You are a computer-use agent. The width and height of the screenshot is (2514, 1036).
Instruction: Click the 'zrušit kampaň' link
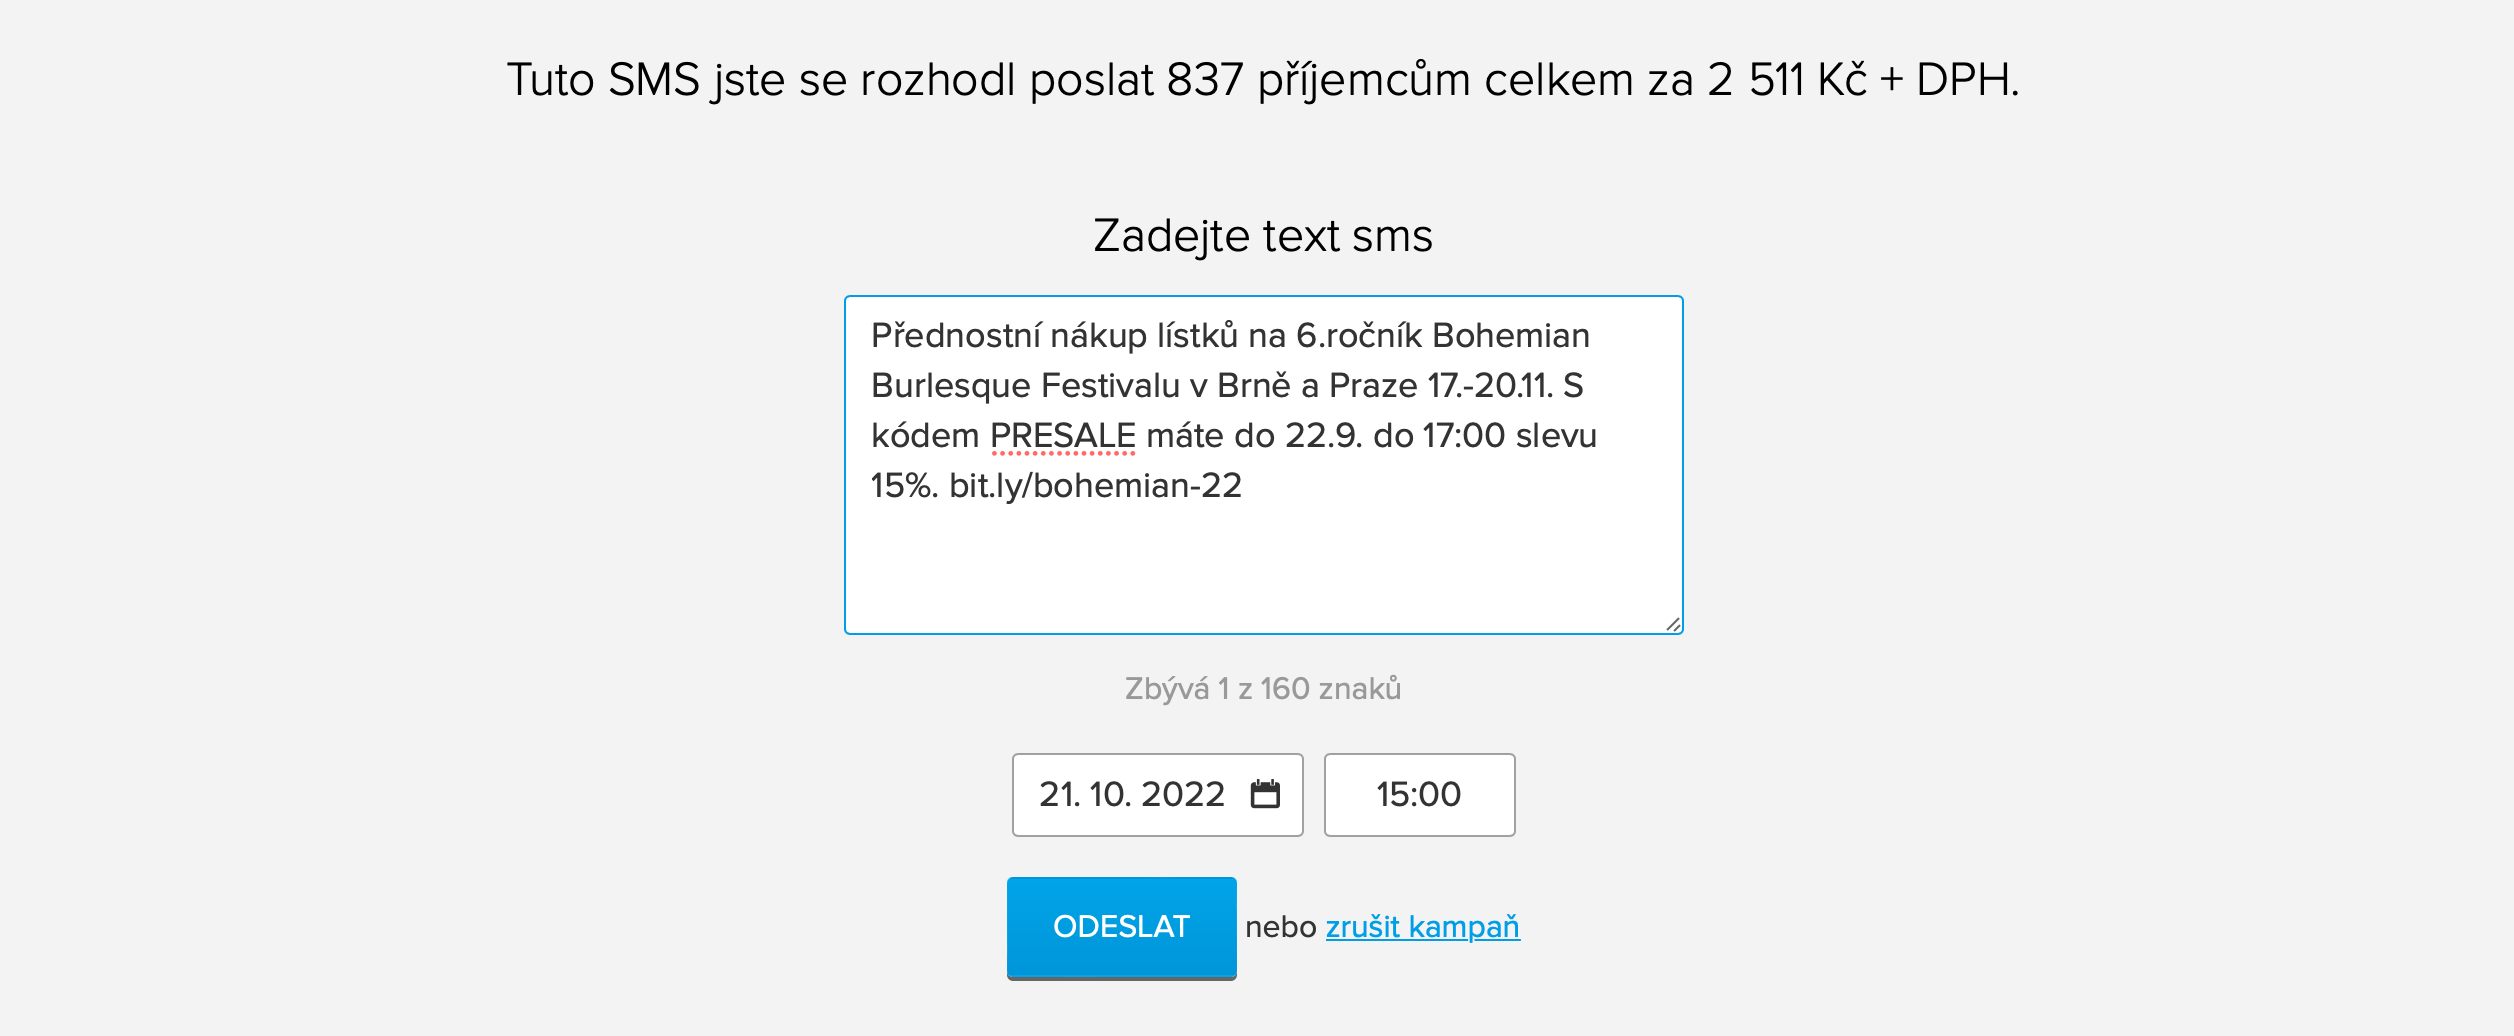[x=1422, y=927]
